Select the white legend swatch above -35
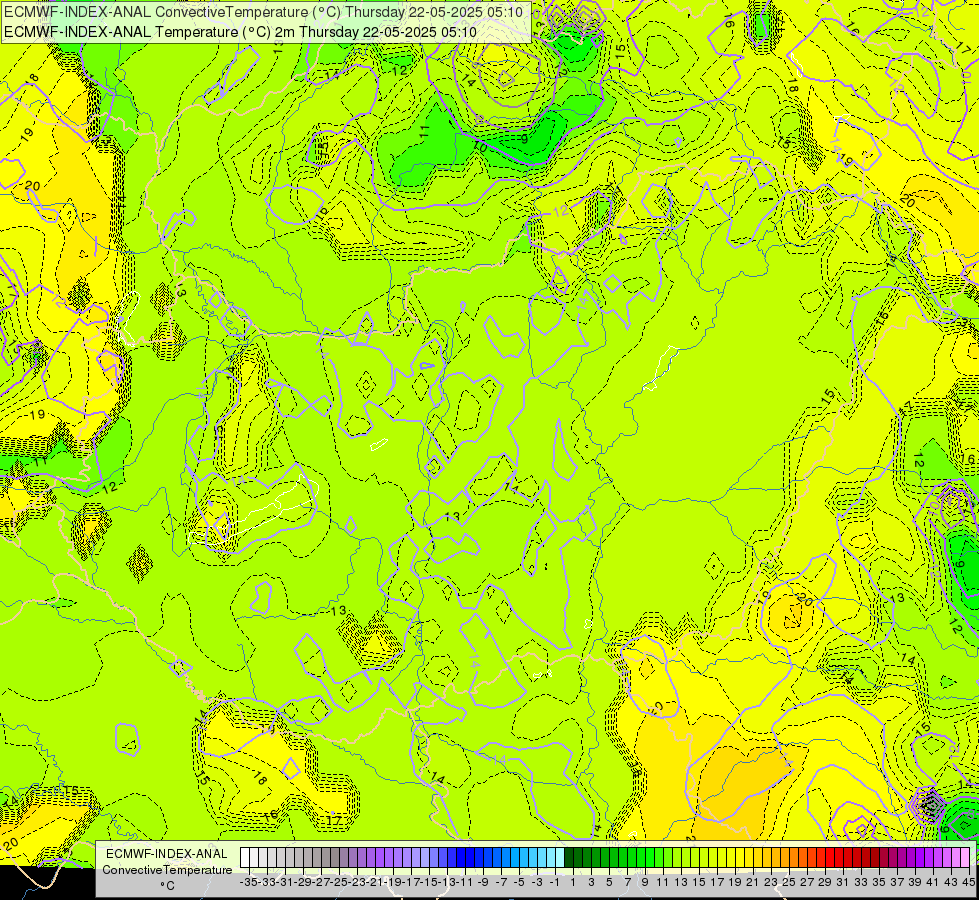The height and width of the screenshot is (900, 979). (245, 858)
